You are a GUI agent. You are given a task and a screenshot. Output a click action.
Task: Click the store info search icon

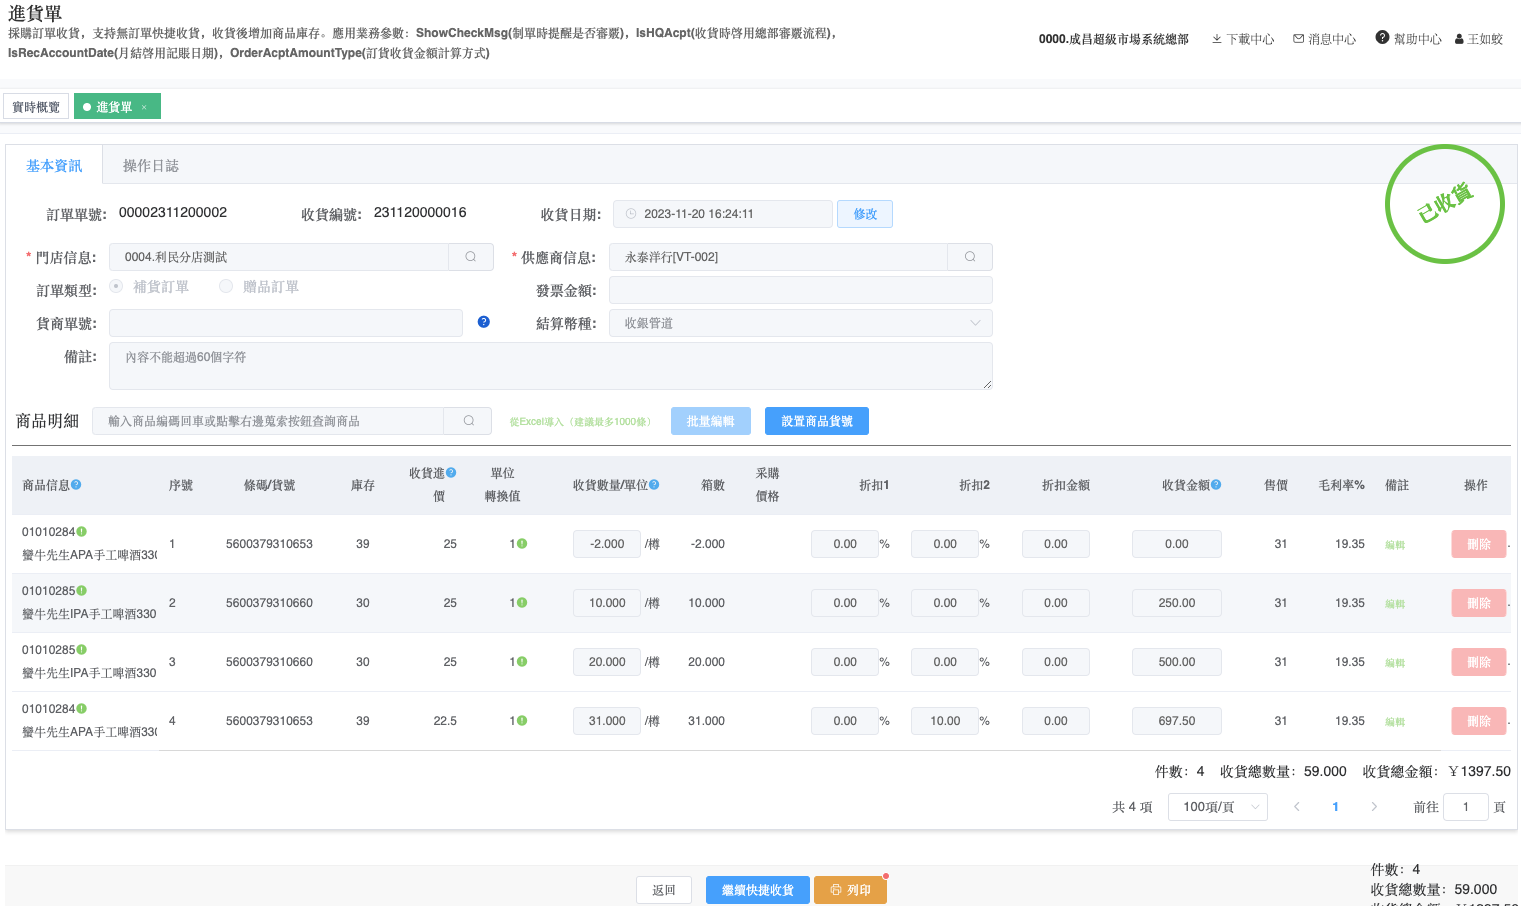pos(470,257)
